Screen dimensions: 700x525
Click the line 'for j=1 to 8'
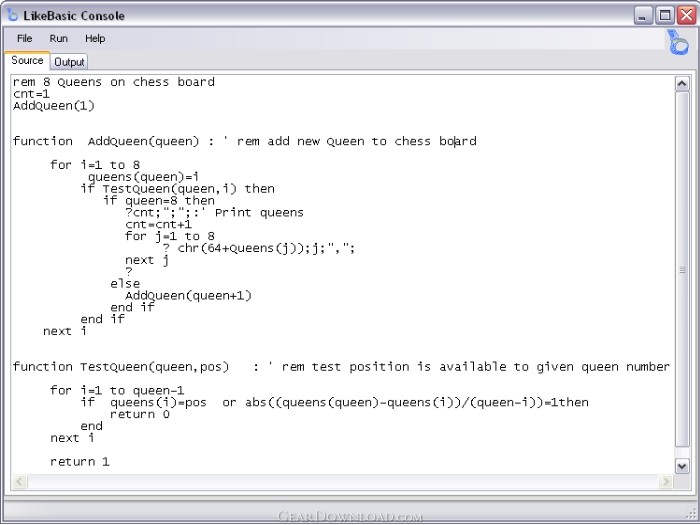point(170,236)
